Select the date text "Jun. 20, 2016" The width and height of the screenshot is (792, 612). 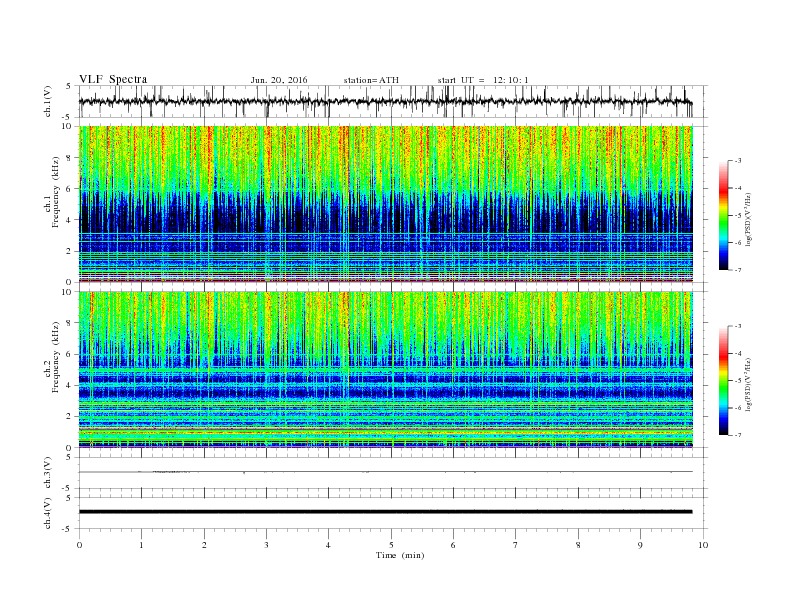279,80
